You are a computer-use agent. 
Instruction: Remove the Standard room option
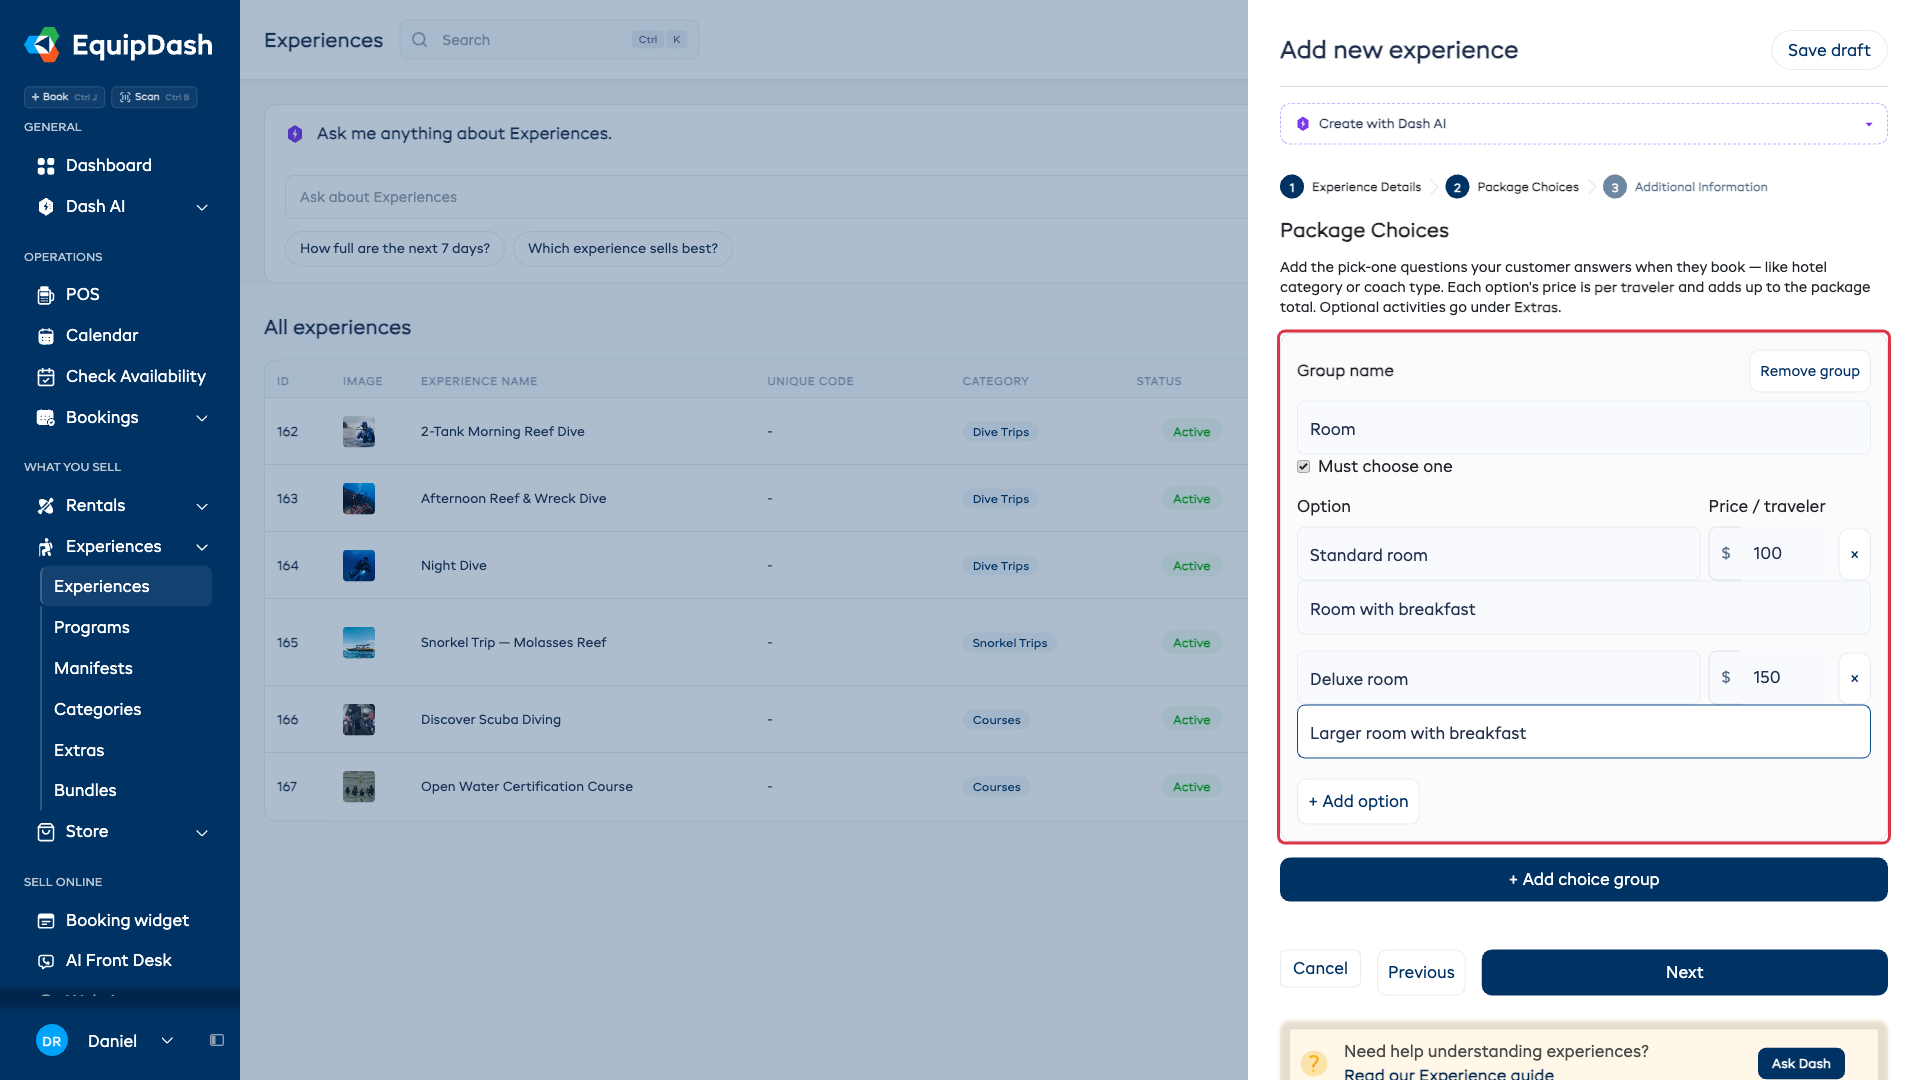(1854, 554)
